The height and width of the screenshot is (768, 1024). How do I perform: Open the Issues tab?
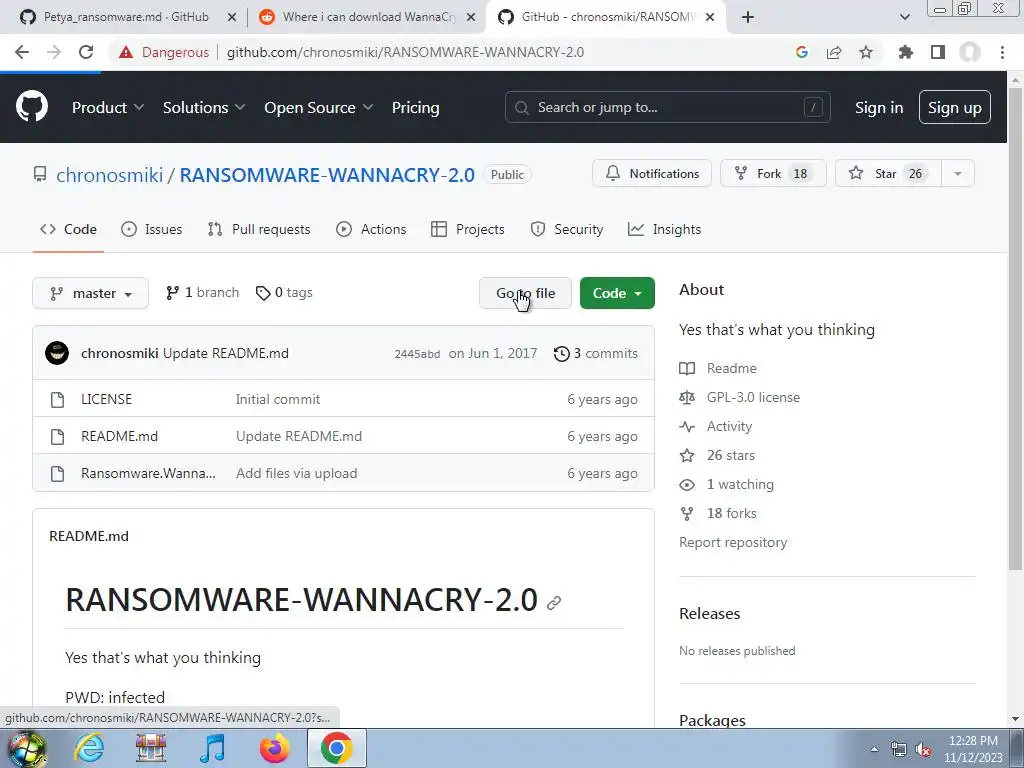point(152,229)
